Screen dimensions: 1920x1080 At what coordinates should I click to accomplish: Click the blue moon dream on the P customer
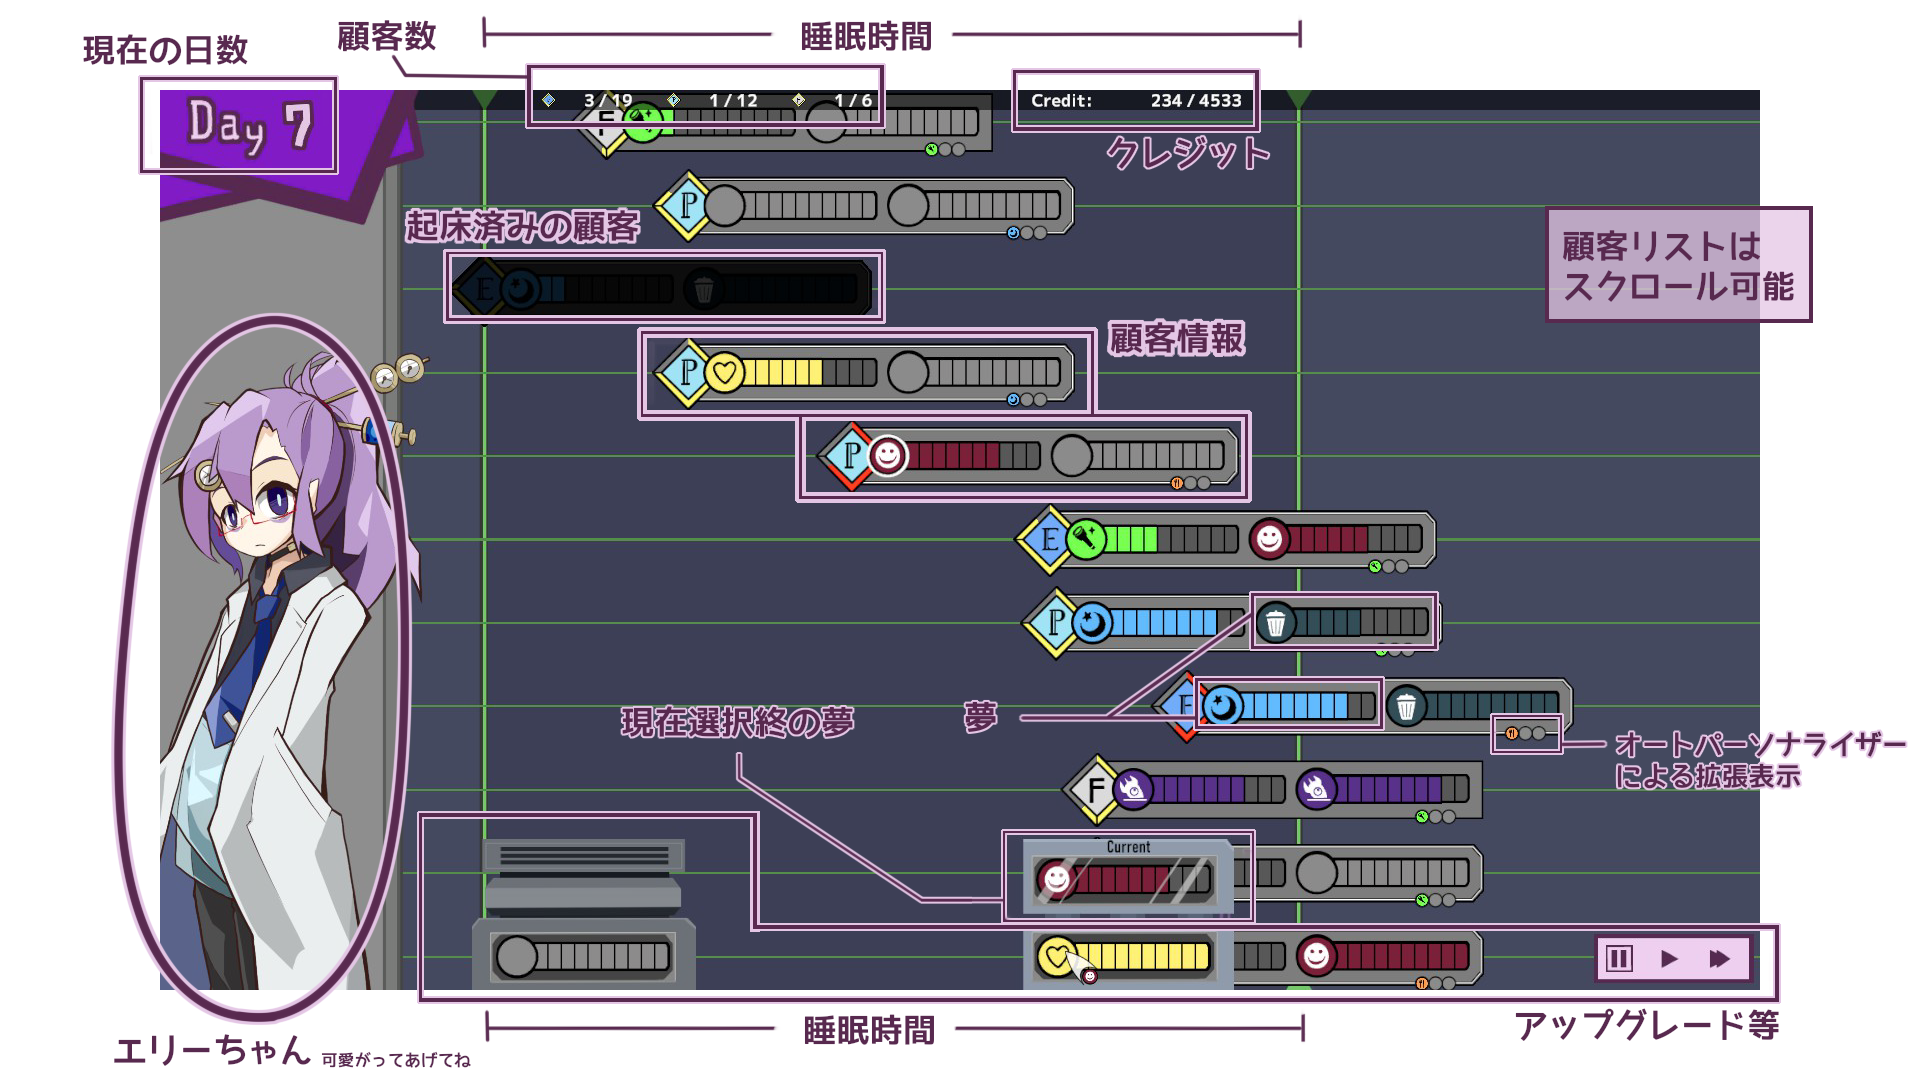[1092, 623]
